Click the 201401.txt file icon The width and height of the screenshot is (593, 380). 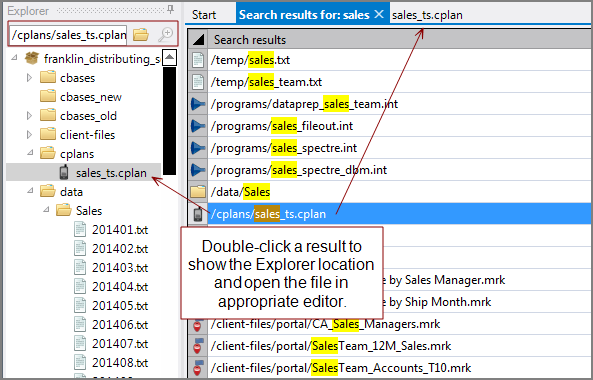(x=80, y=230)
